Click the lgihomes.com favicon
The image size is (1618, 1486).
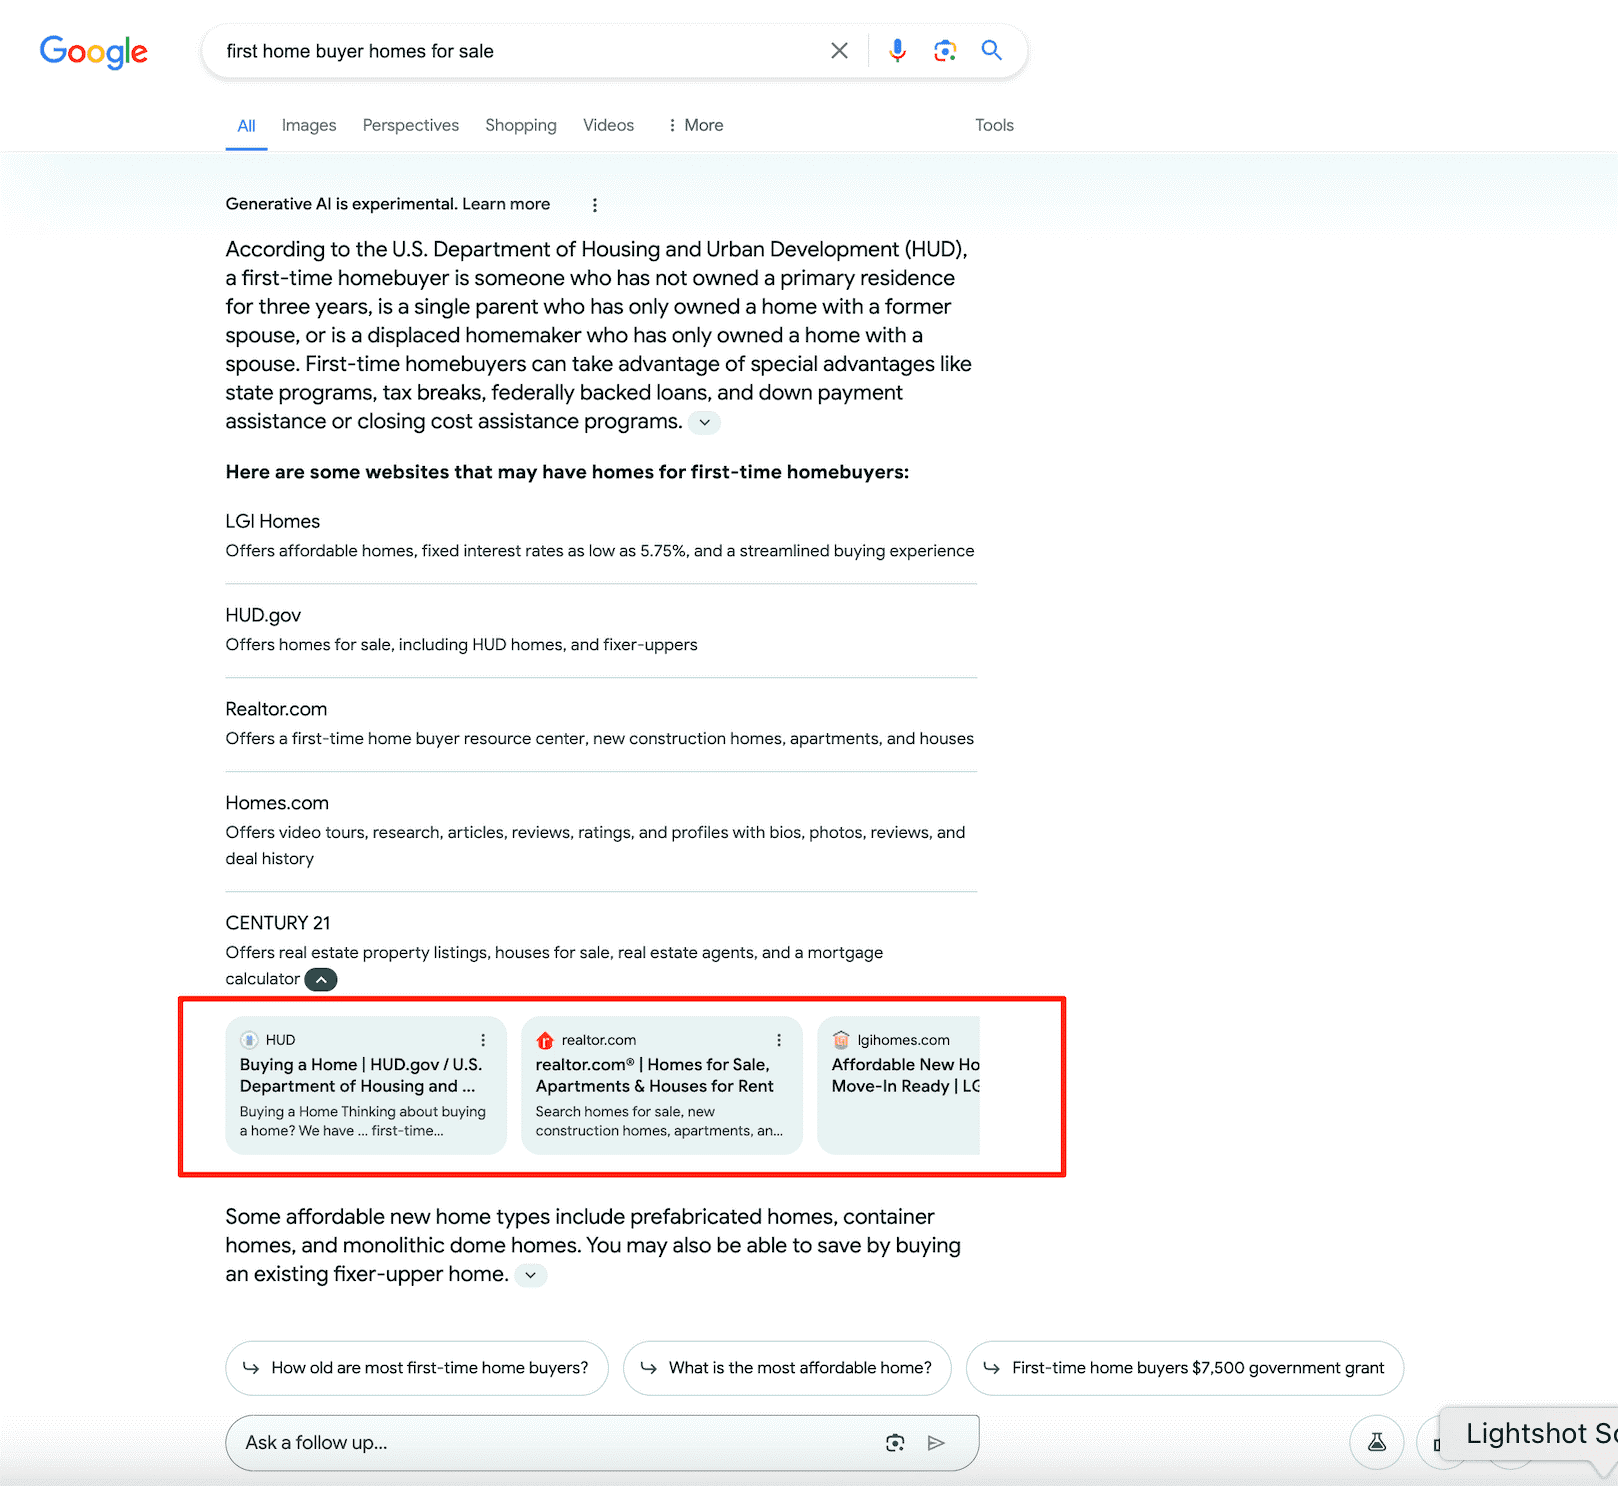point(841,1040)
